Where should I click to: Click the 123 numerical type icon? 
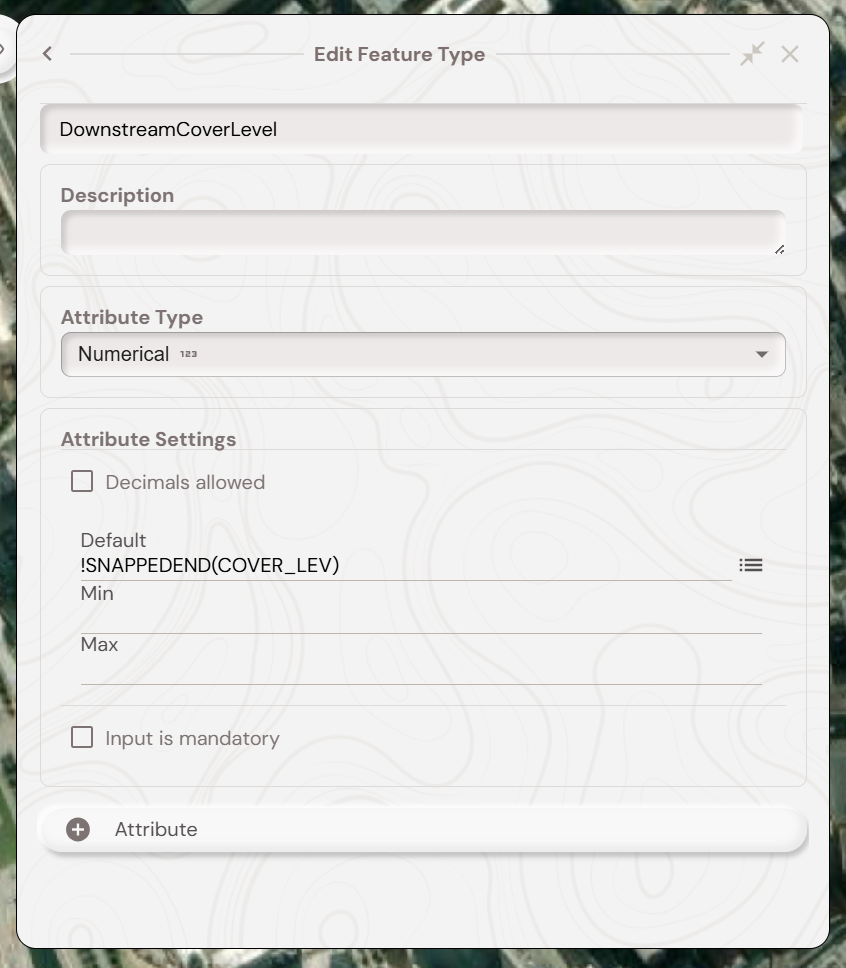188,354
